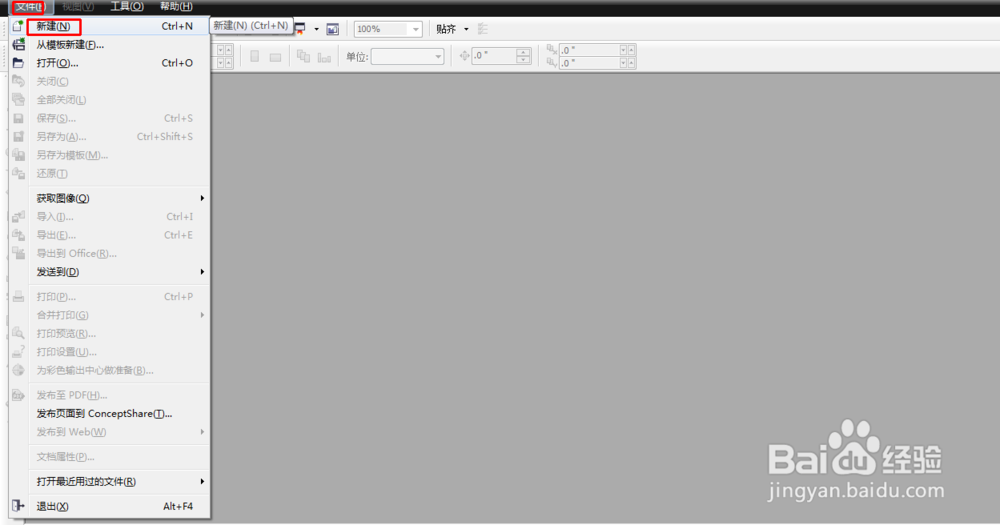Click duplicate distance Y .0" field
Image resolution: width=1000 pixels, height=525 pixels.
(x=589, y=63)
